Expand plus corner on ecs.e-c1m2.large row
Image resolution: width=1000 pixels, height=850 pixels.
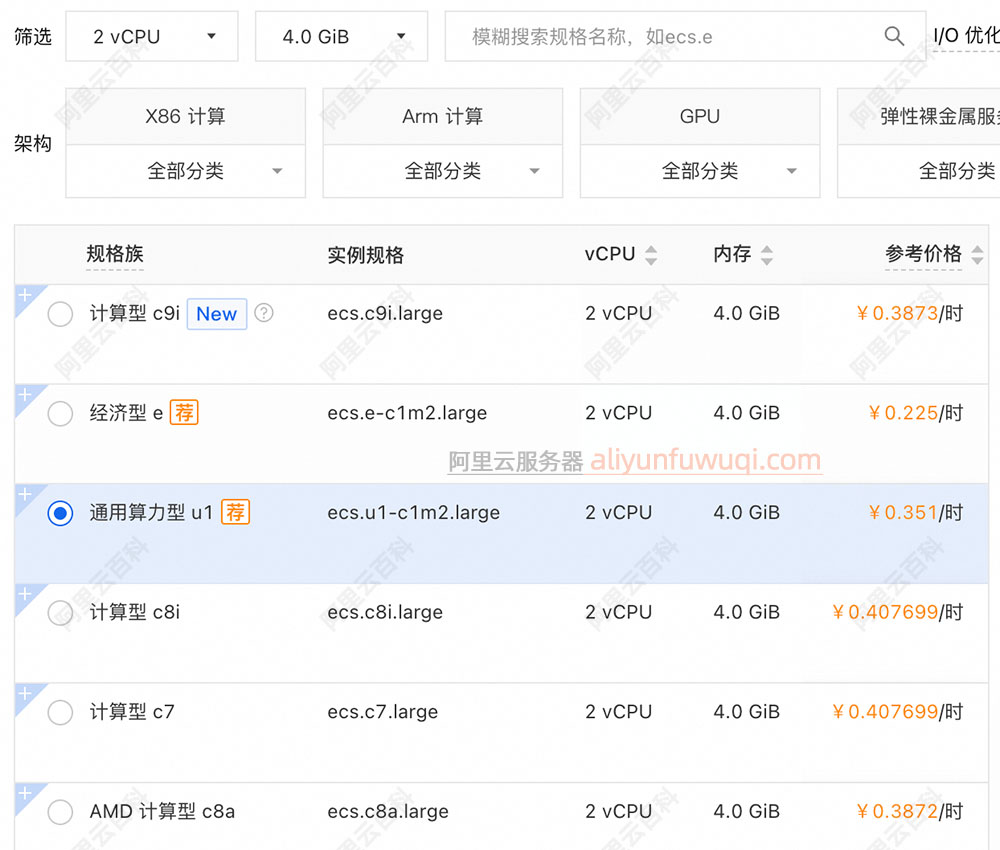pyautogui.click(x=26, y=395)
